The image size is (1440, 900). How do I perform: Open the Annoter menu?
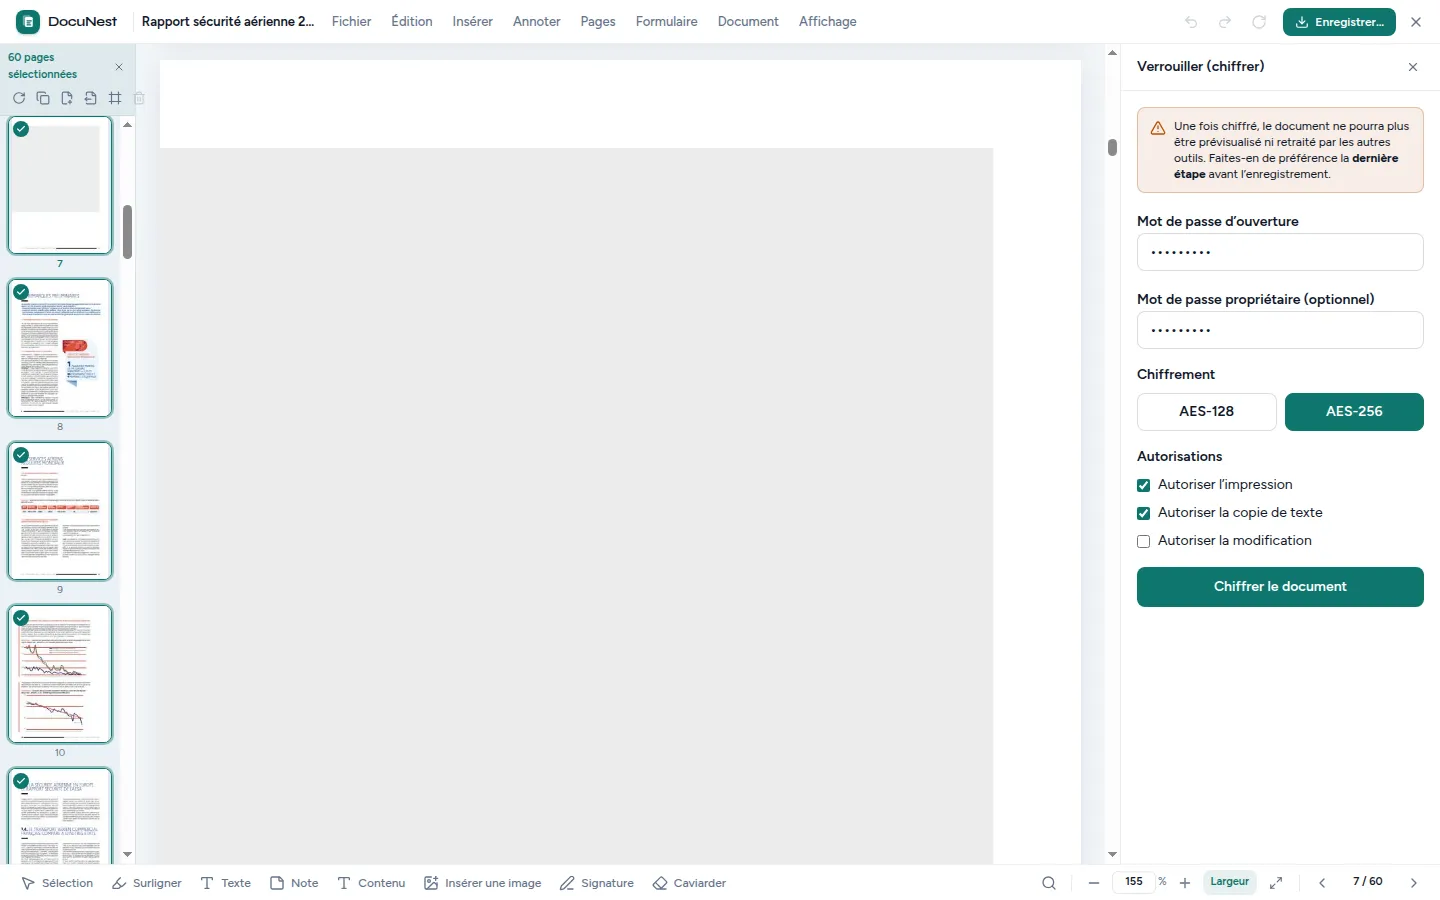(537, 21)
